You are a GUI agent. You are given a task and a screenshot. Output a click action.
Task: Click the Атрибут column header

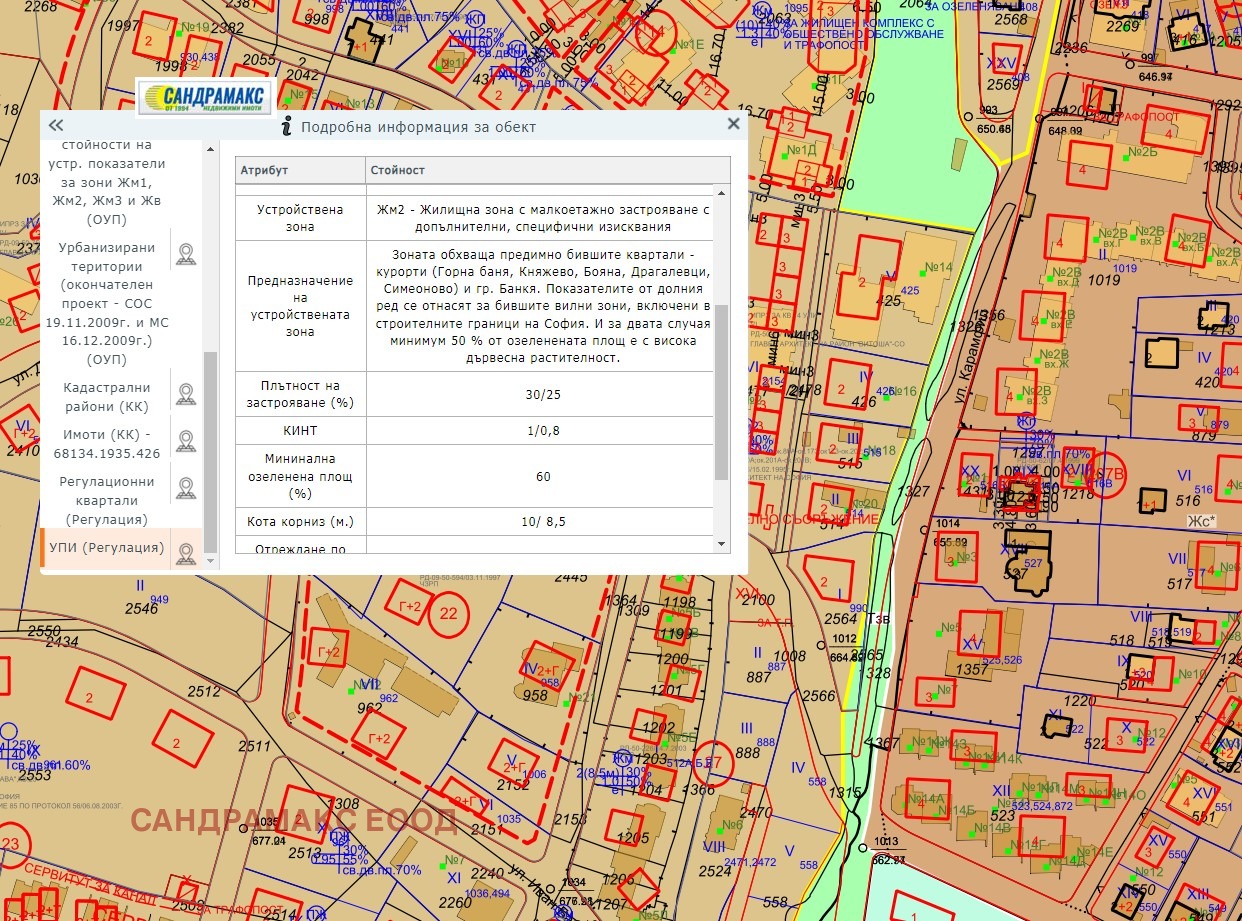pyautogui.click(x=264, y=171)
